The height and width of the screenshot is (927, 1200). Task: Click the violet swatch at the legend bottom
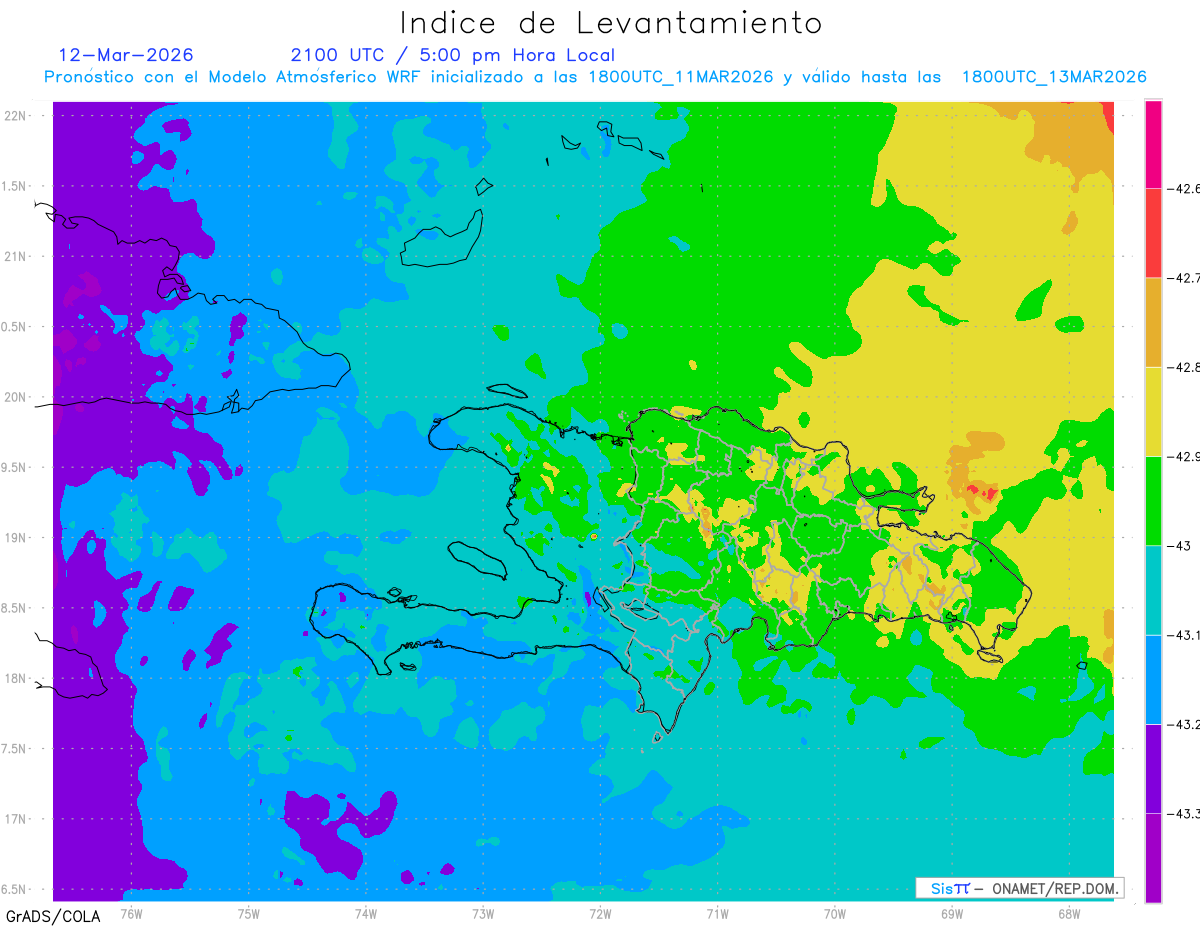pos(1153,858)
